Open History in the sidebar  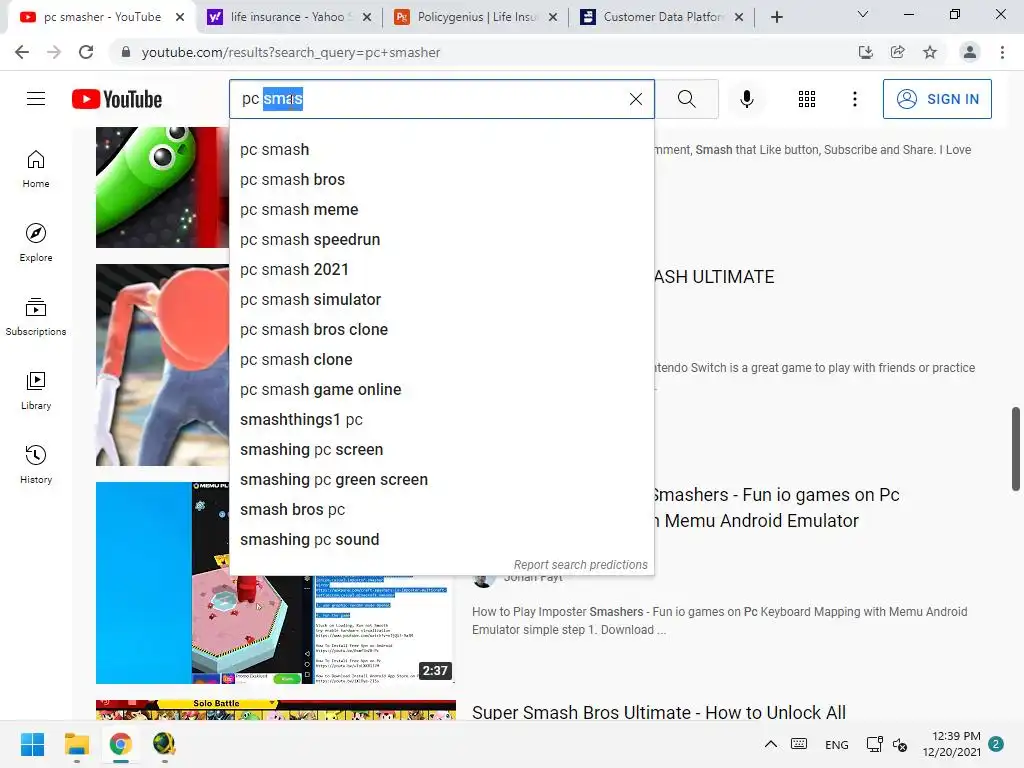pos(36,464)
